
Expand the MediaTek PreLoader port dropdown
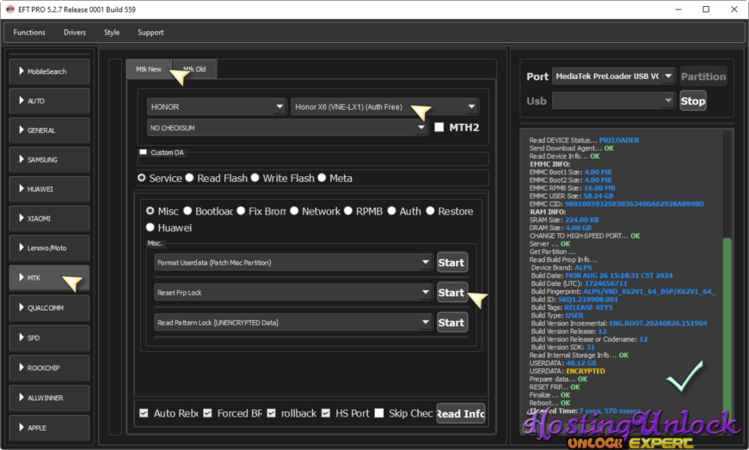click(x=614, y=76)
